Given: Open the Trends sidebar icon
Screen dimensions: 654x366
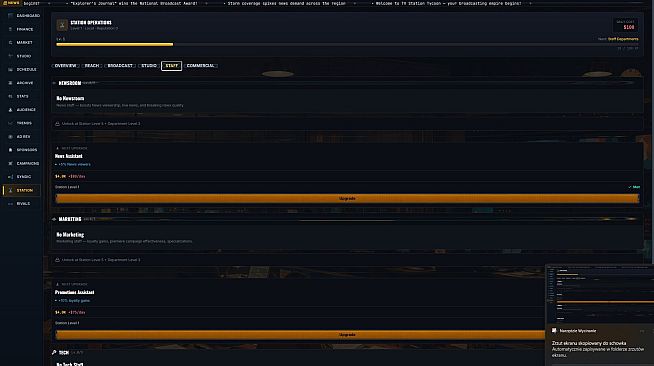Looking at the screenshot, I should pyautogui.click(x=10, y=123).
